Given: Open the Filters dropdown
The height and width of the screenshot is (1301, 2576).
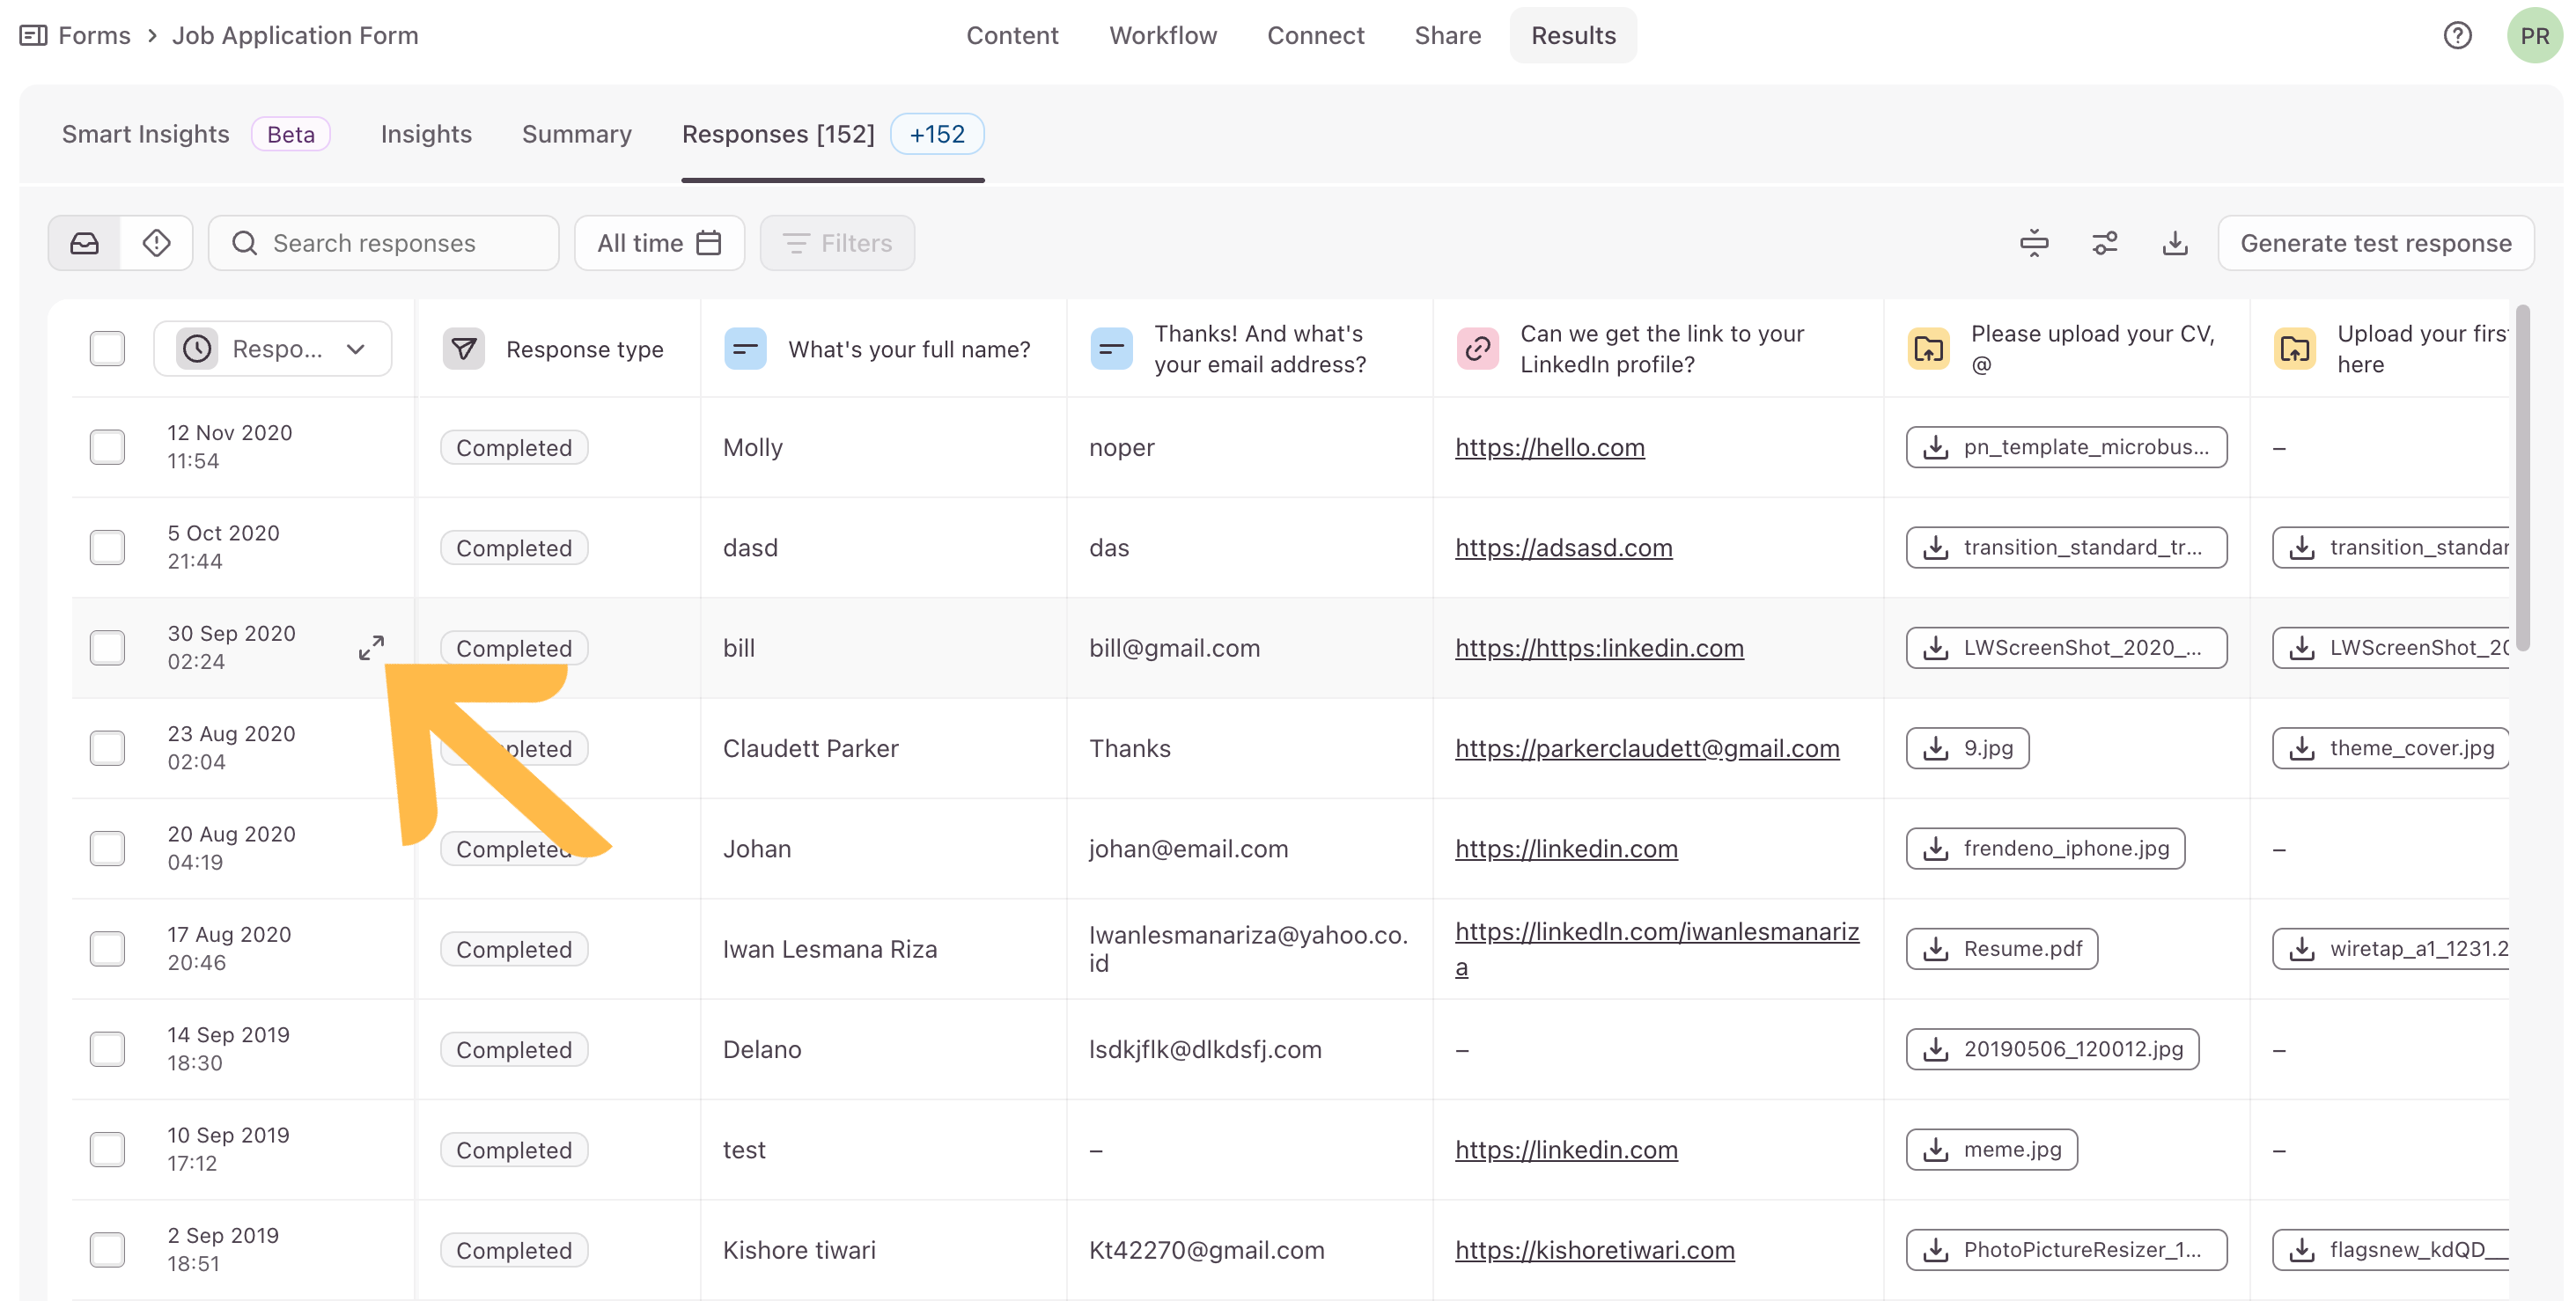Looking at the screenshot, I should 837,243.
